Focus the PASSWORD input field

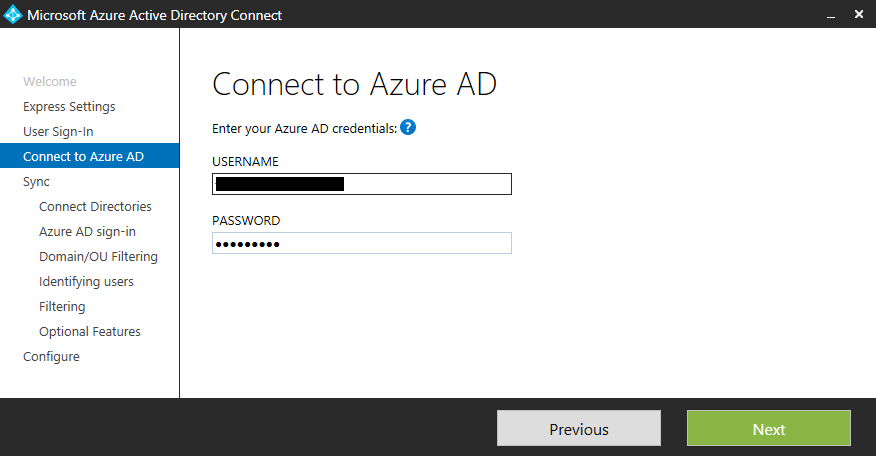pos(361,243)
